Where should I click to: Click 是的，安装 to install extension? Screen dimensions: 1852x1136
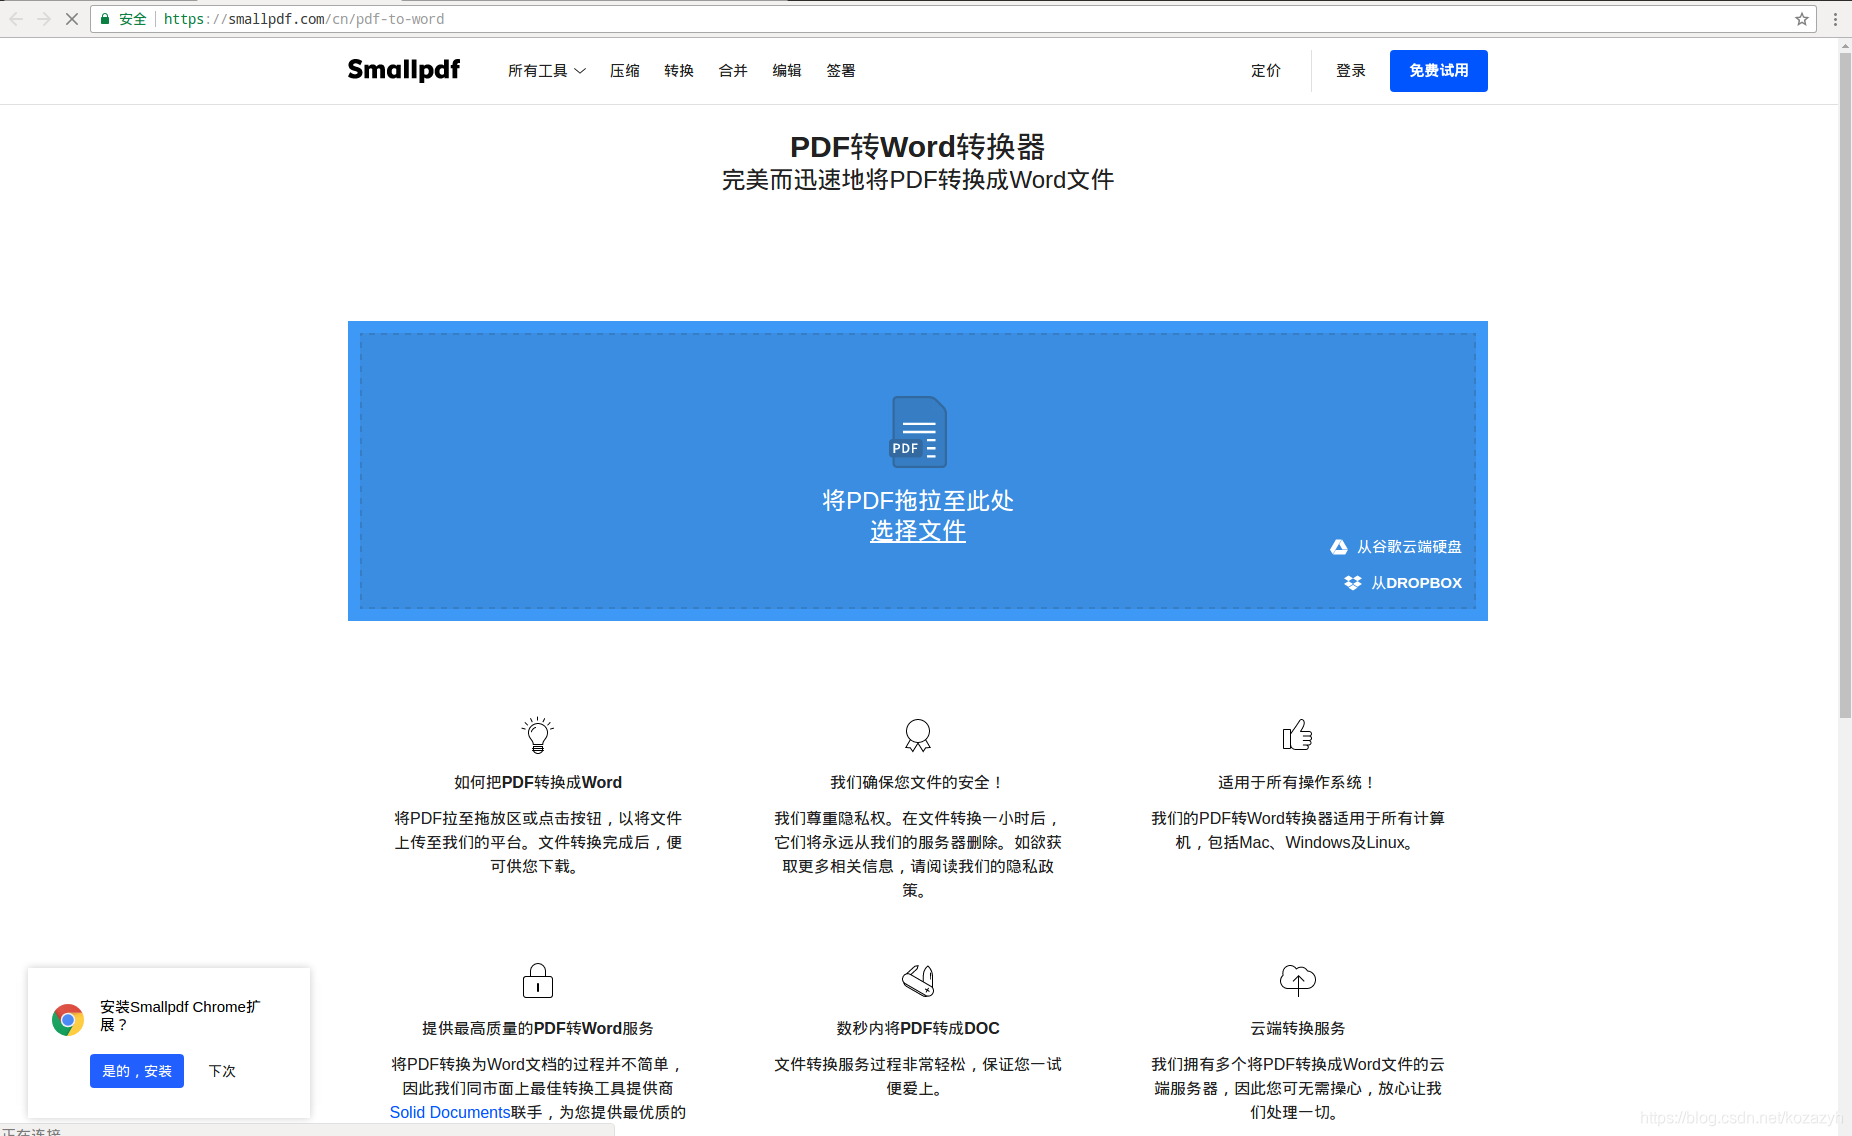click(137, 1071)
